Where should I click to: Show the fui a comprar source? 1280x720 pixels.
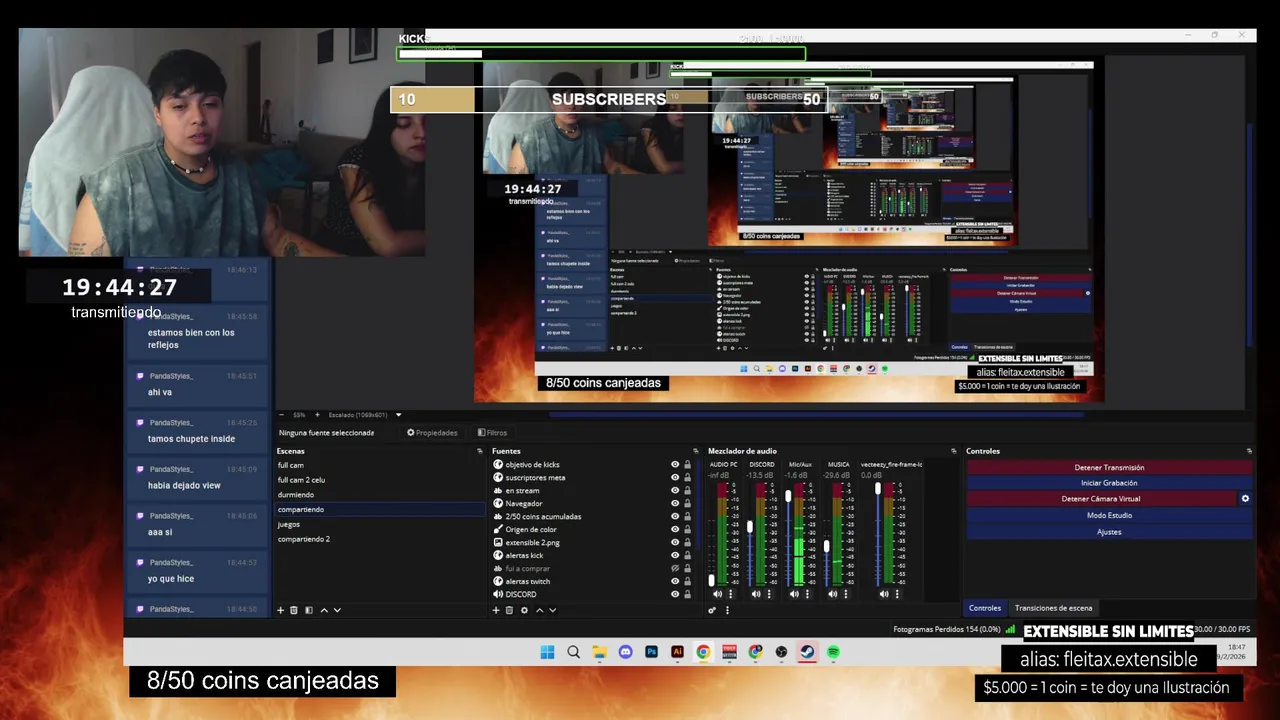click(675, 568)
